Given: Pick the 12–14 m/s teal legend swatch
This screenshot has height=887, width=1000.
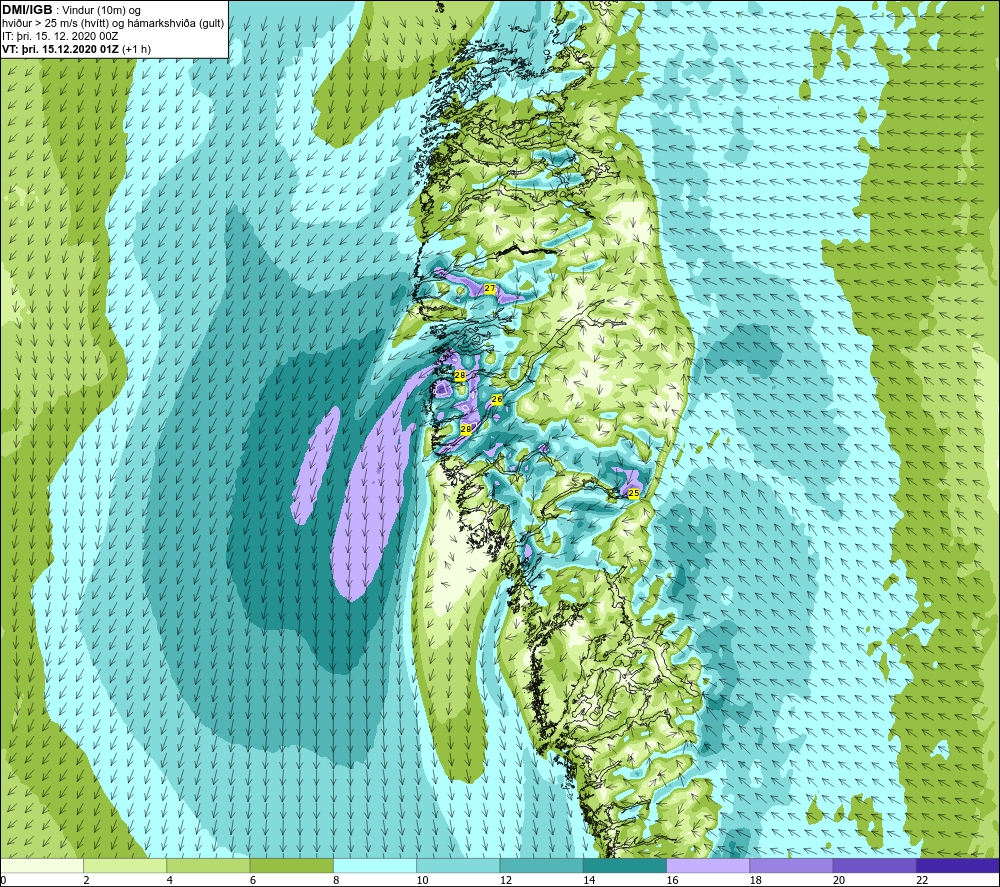Looking at the screenshot, I should click(x=541, y=865).
